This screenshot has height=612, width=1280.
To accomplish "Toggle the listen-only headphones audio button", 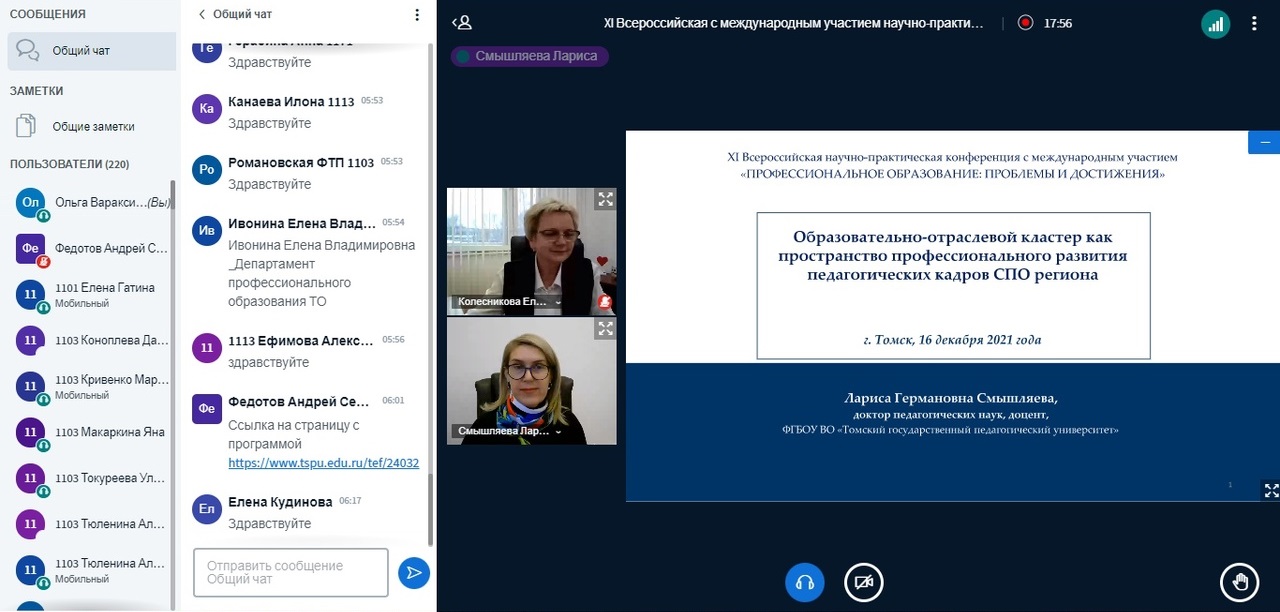I will pyautogui.click(x=805, y=581).
